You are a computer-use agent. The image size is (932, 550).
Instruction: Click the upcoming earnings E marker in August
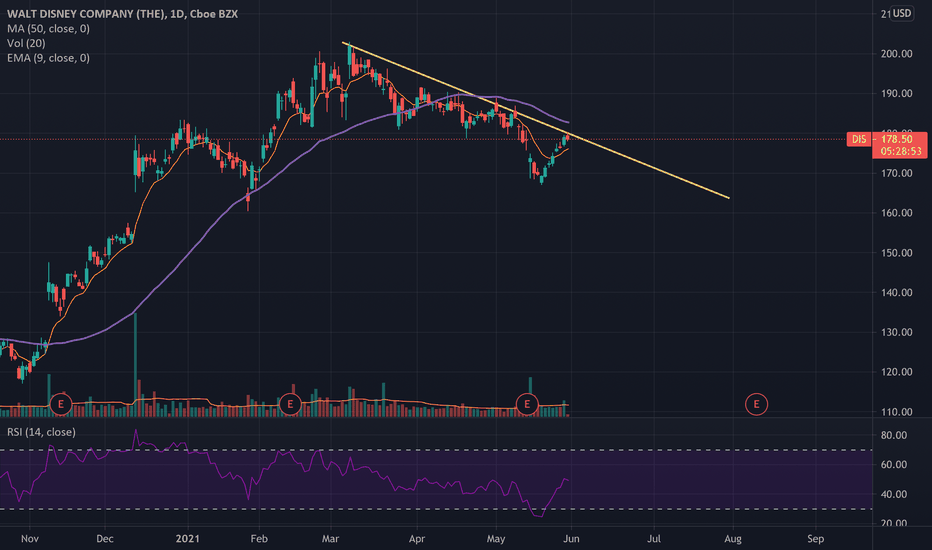(756, 404)
